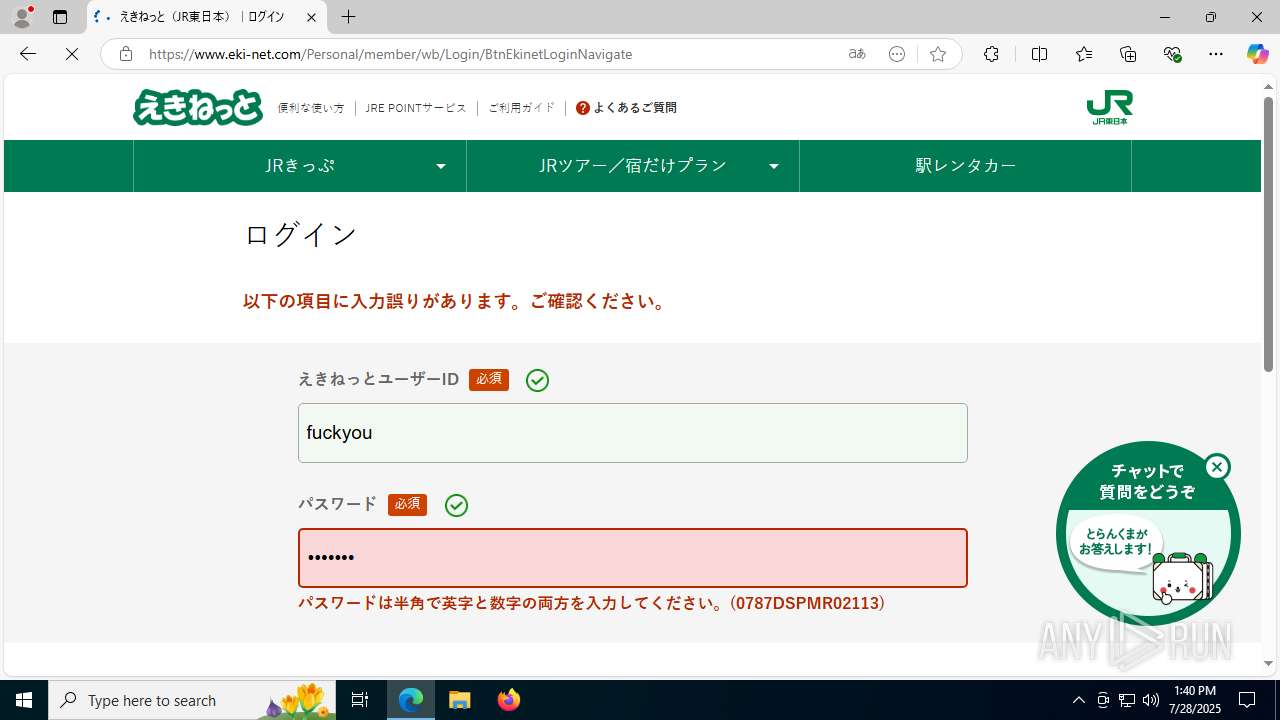The image size is (1280, 720).
Task: Click the えきねっと logo
Action: click(x=198, y=107)
